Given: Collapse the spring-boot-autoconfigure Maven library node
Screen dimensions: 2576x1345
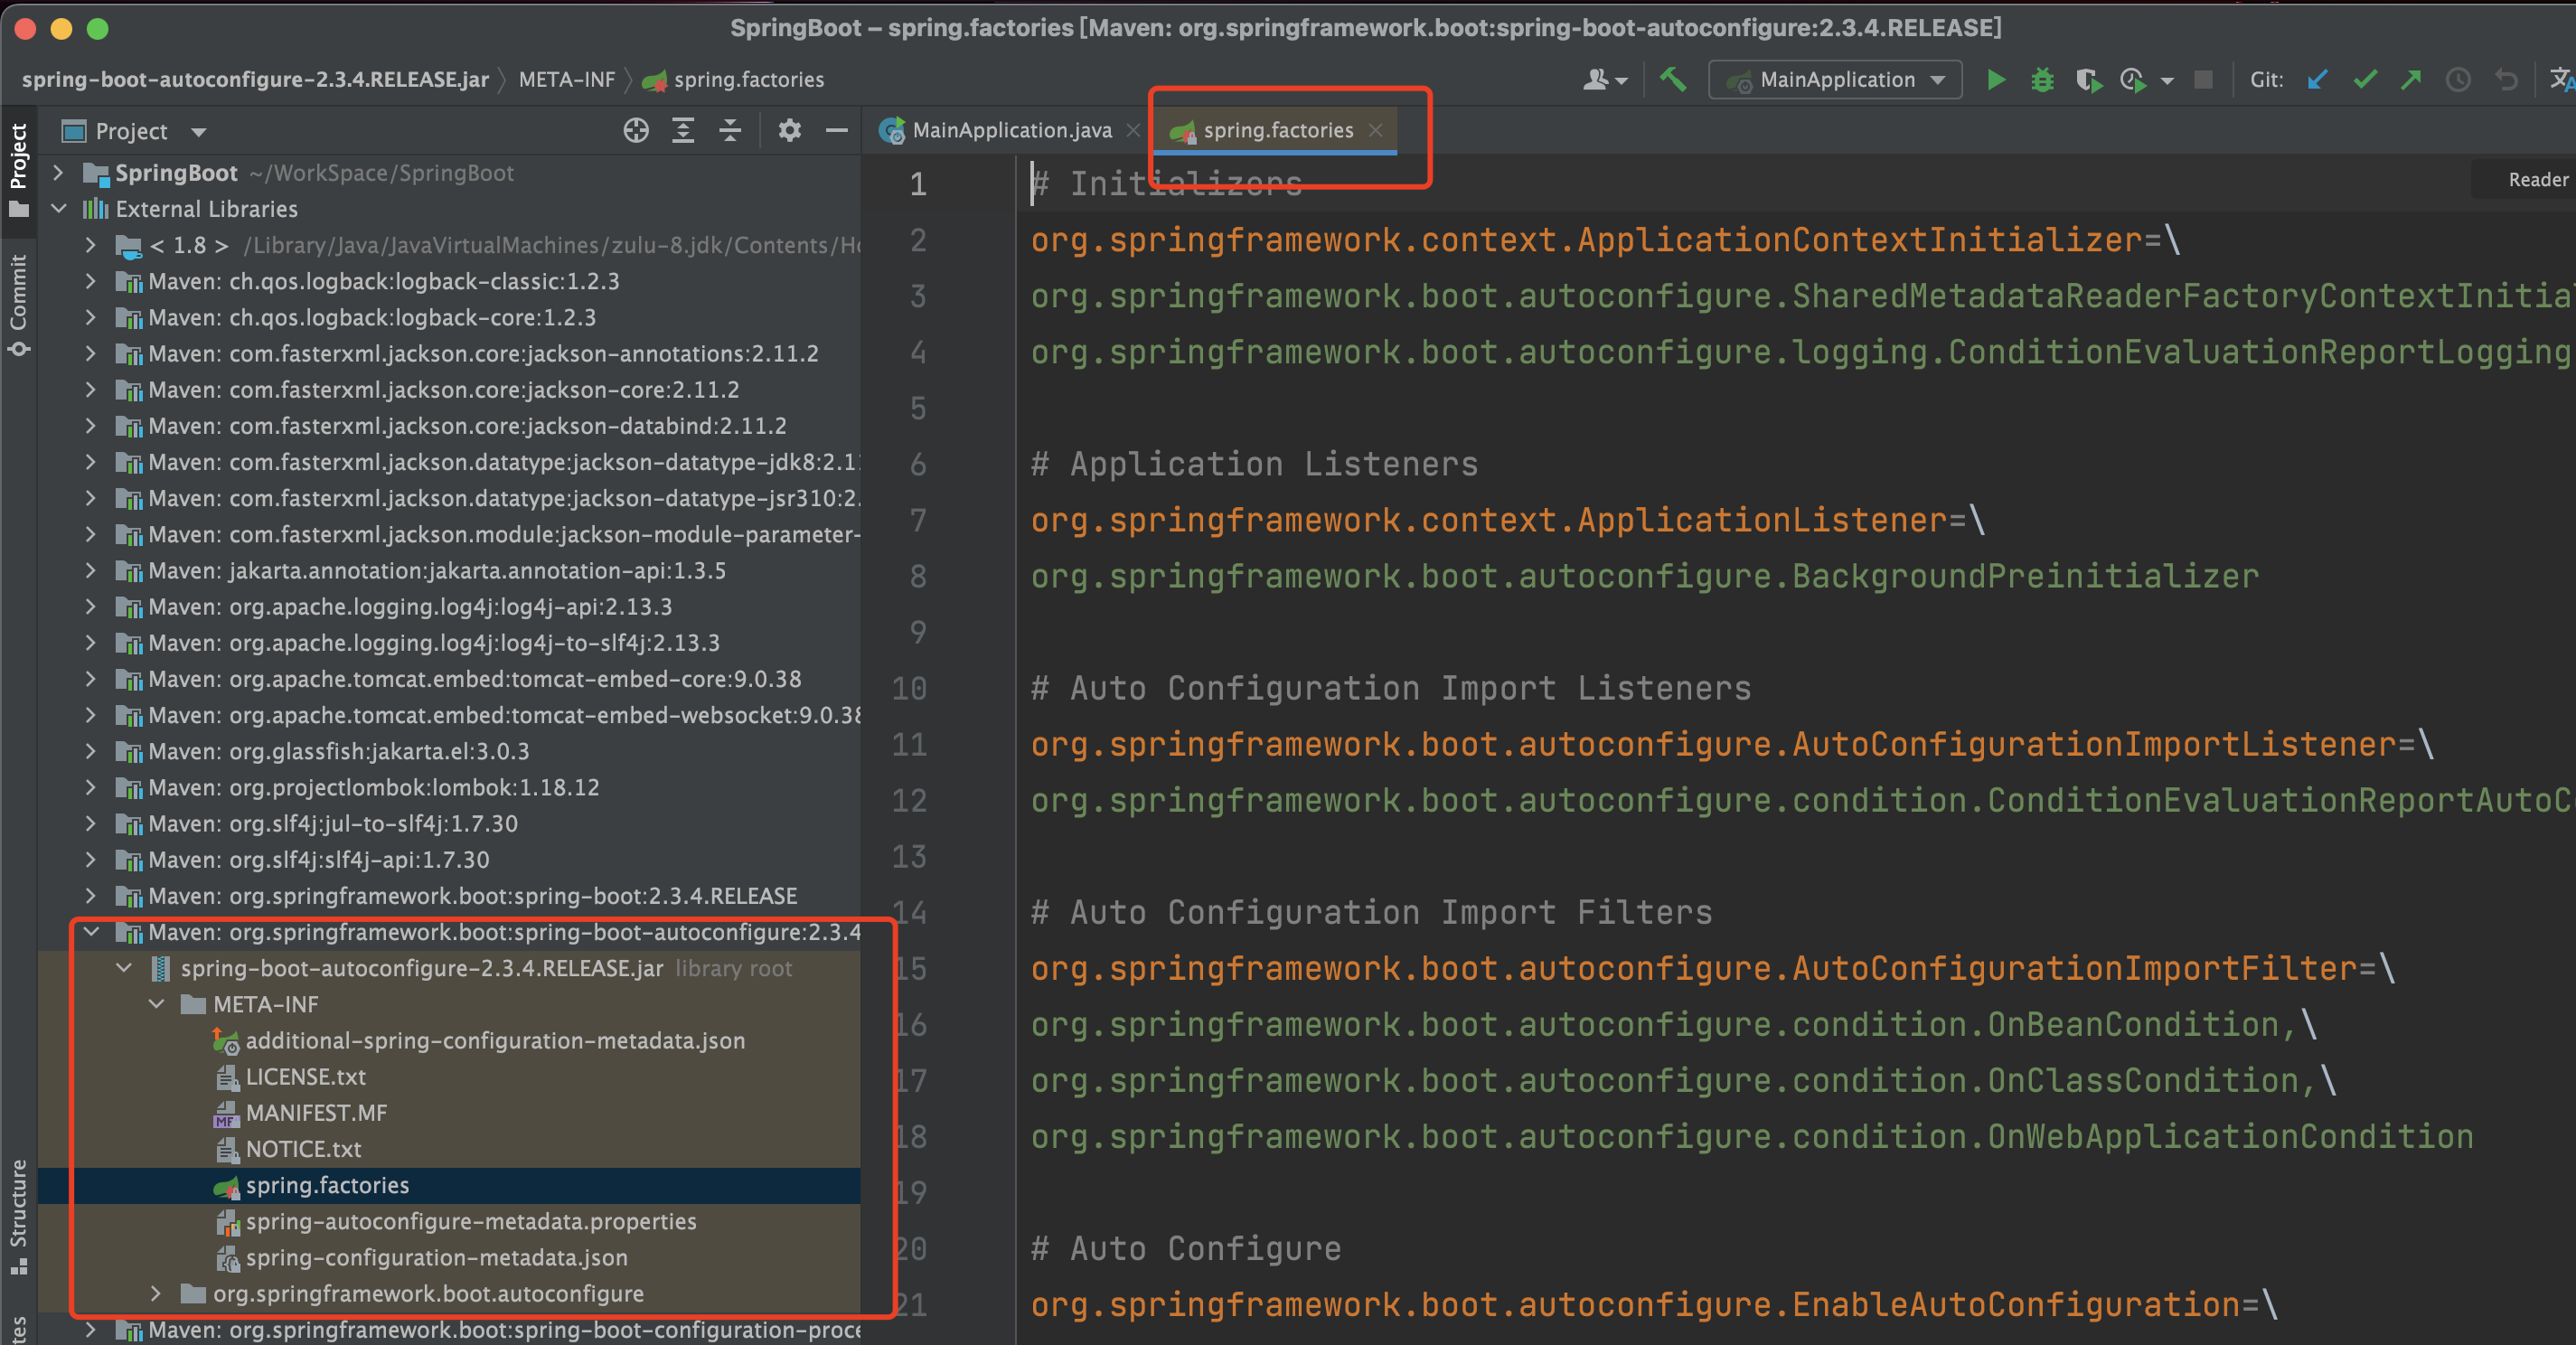Looking at the screenshot, I should [x=91, y=932].
